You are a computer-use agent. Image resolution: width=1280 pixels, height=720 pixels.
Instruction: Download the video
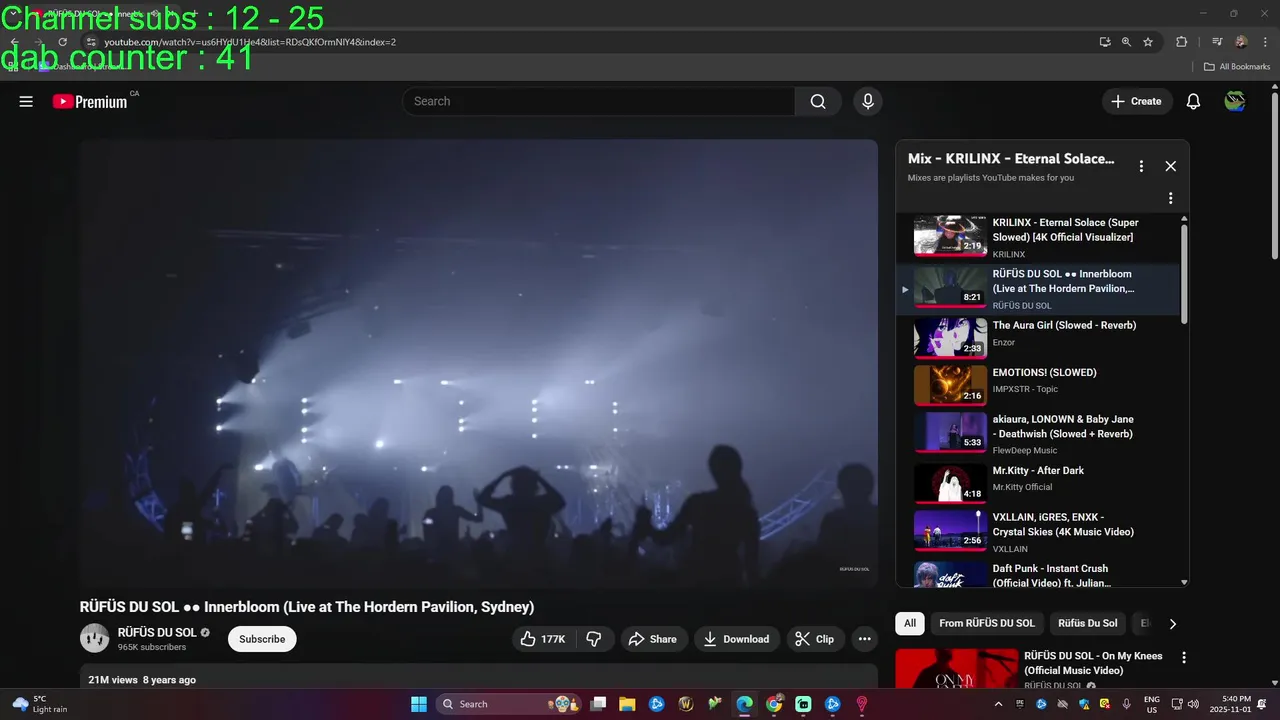[x=737, y=639]
